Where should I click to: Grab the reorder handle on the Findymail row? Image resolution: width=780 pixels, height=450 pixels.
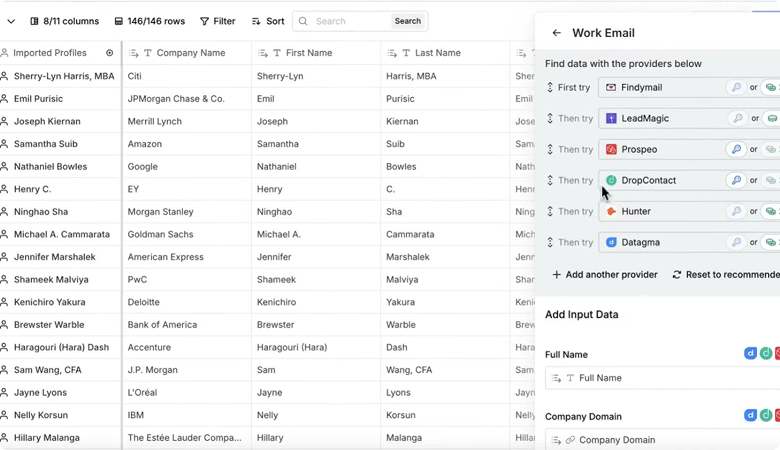[x=550, y=88]
